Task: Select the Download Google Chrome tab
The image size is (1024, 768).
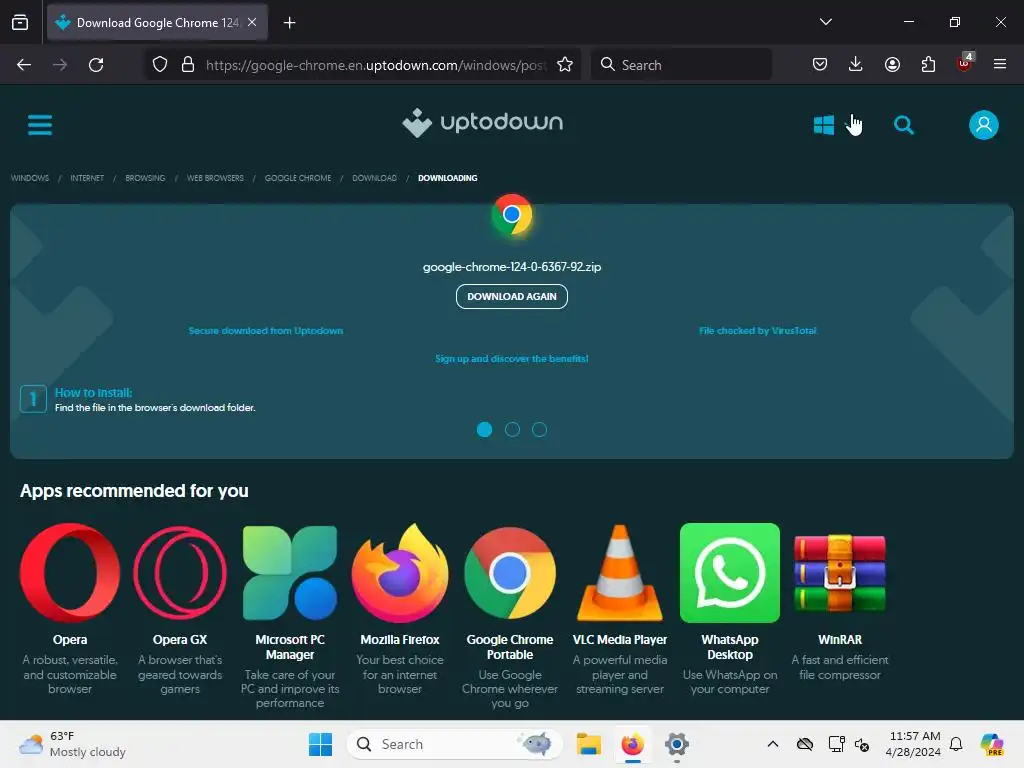Action: pyautogui.click(x=157, y=23)
